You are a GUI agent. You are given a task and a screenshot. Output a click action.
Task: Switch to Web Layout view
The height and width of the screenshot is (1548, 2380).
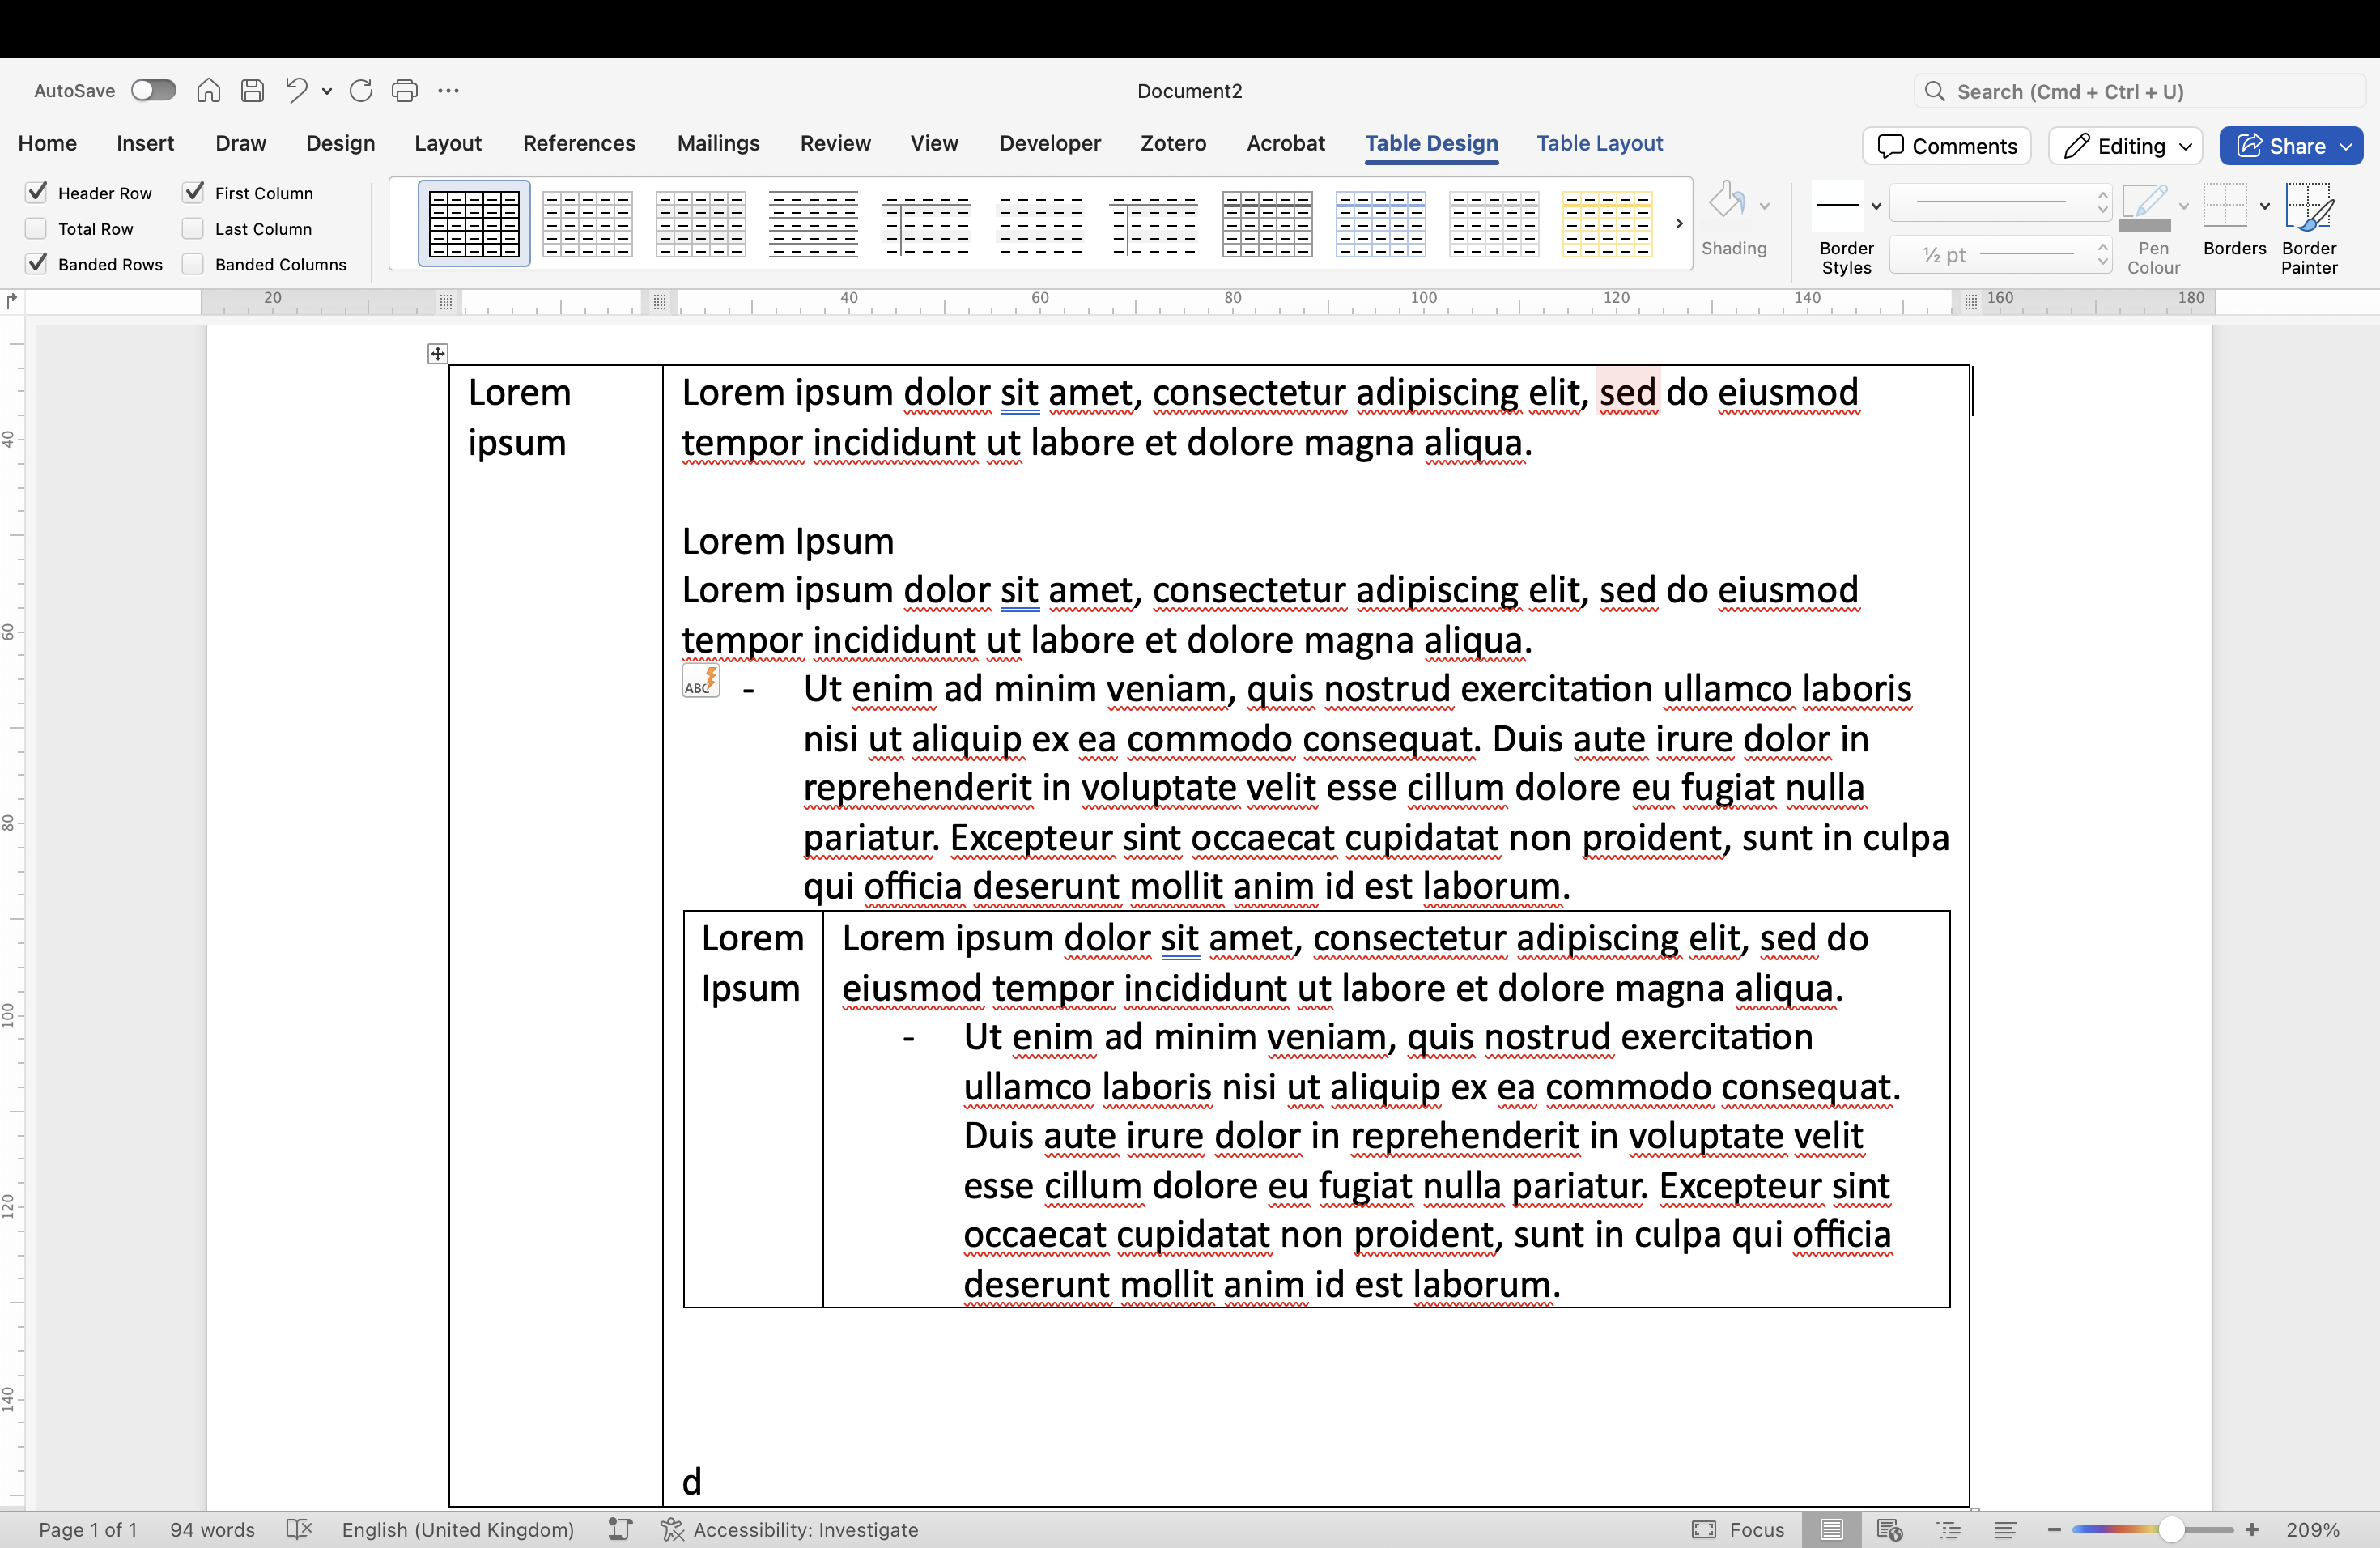click(x=1889, y=1529)
